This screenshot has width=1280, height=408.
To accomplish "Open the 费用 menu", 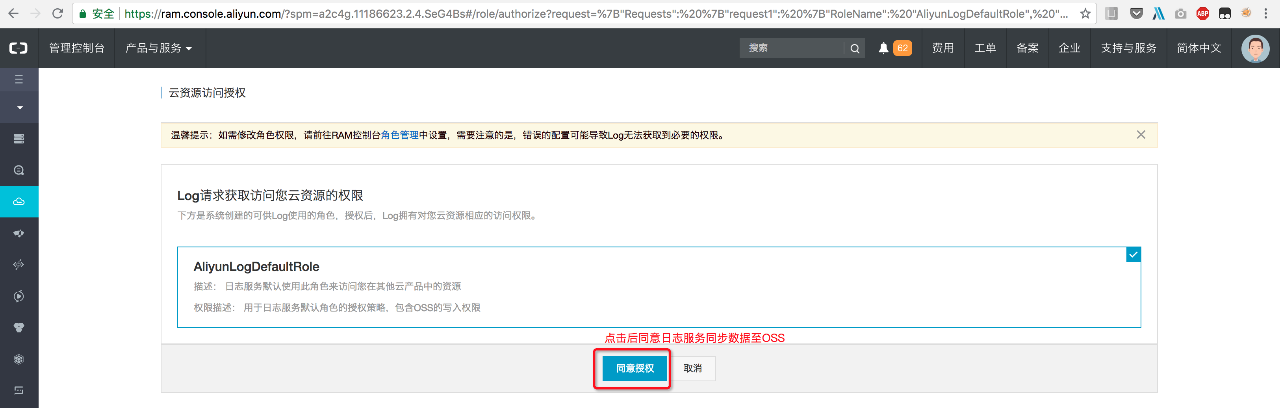I will [943, 48].
